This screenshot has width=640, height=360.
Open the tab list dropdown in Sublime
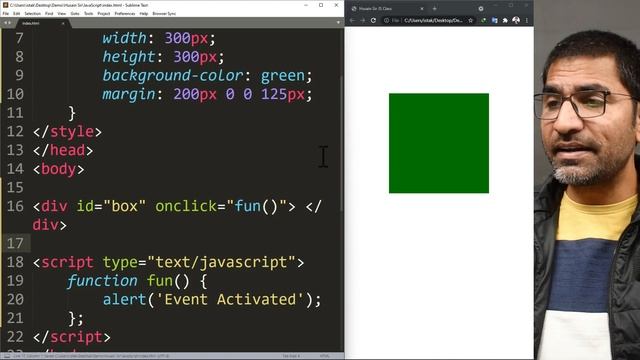pos(338,22)
